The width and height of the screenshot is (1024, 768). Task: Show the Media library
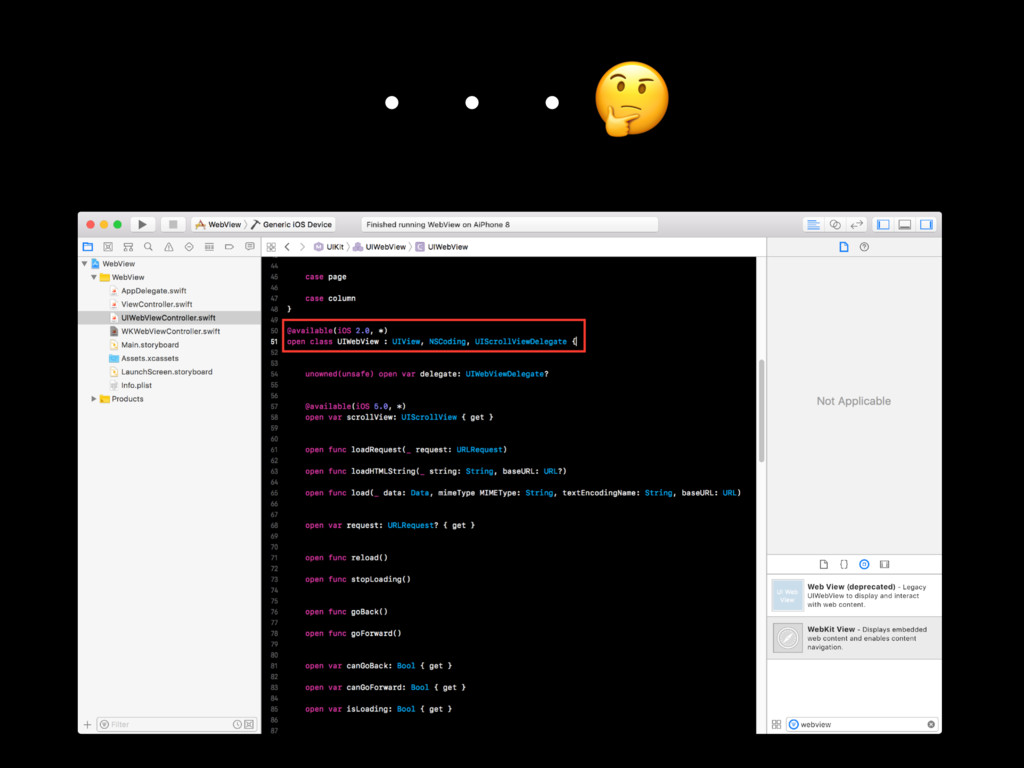coord(884,564)
